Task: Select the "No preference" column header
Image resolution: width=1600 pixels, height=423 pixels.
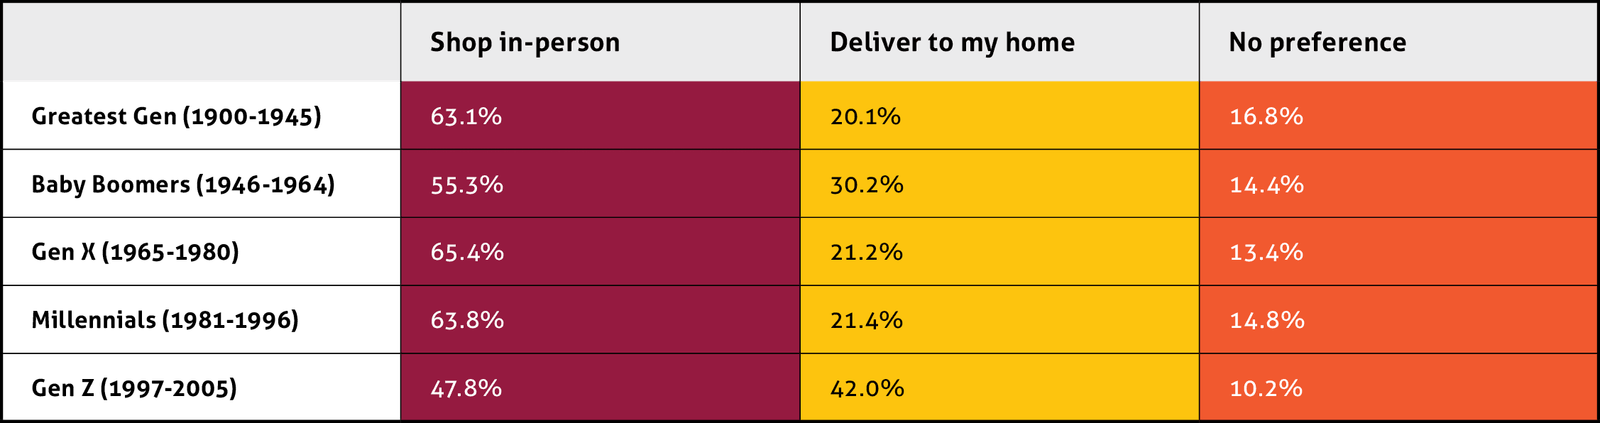Action: pos(1317,42)
